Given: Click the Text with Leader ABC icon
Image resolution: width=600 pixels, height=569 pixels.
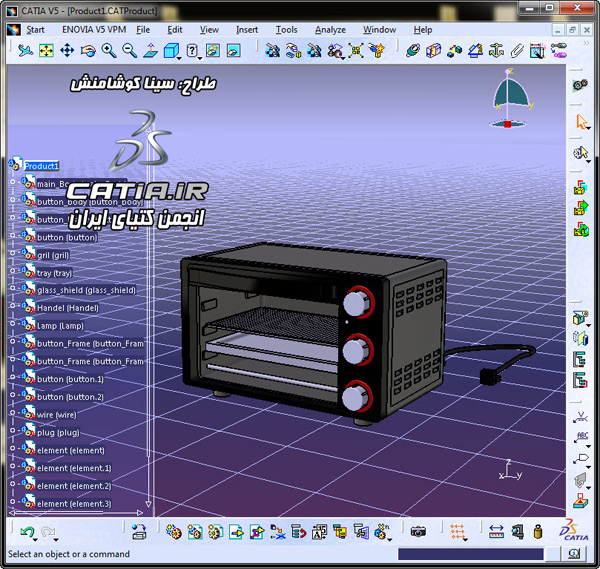Looking at the screenshot, I should 580,437.
